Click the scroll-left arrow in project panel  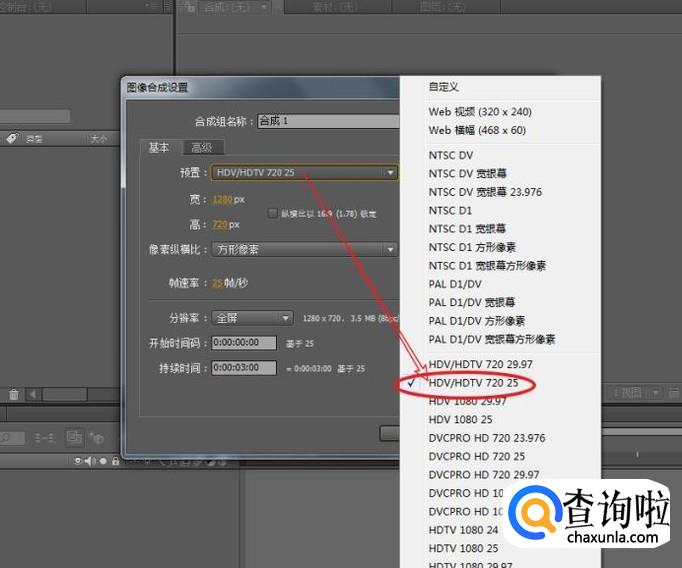tap(33, 394)
